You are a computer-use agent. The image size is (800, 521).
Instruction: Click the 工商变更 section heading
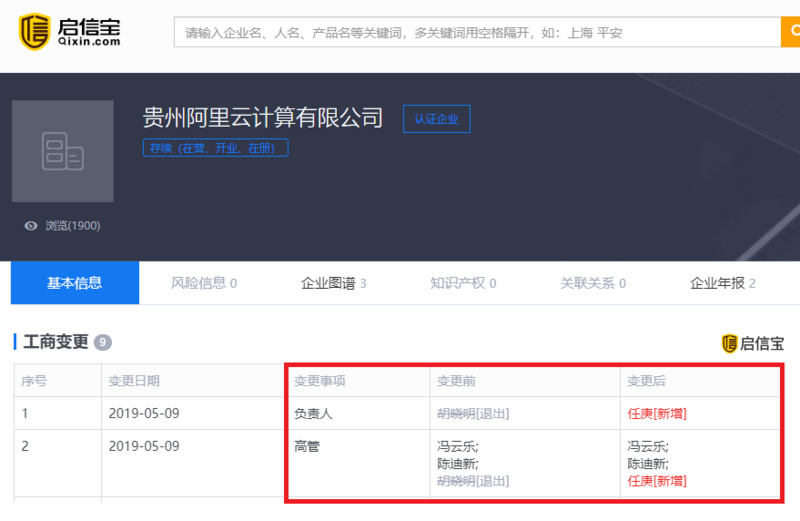pyautogui.click(x=56, y=342)
